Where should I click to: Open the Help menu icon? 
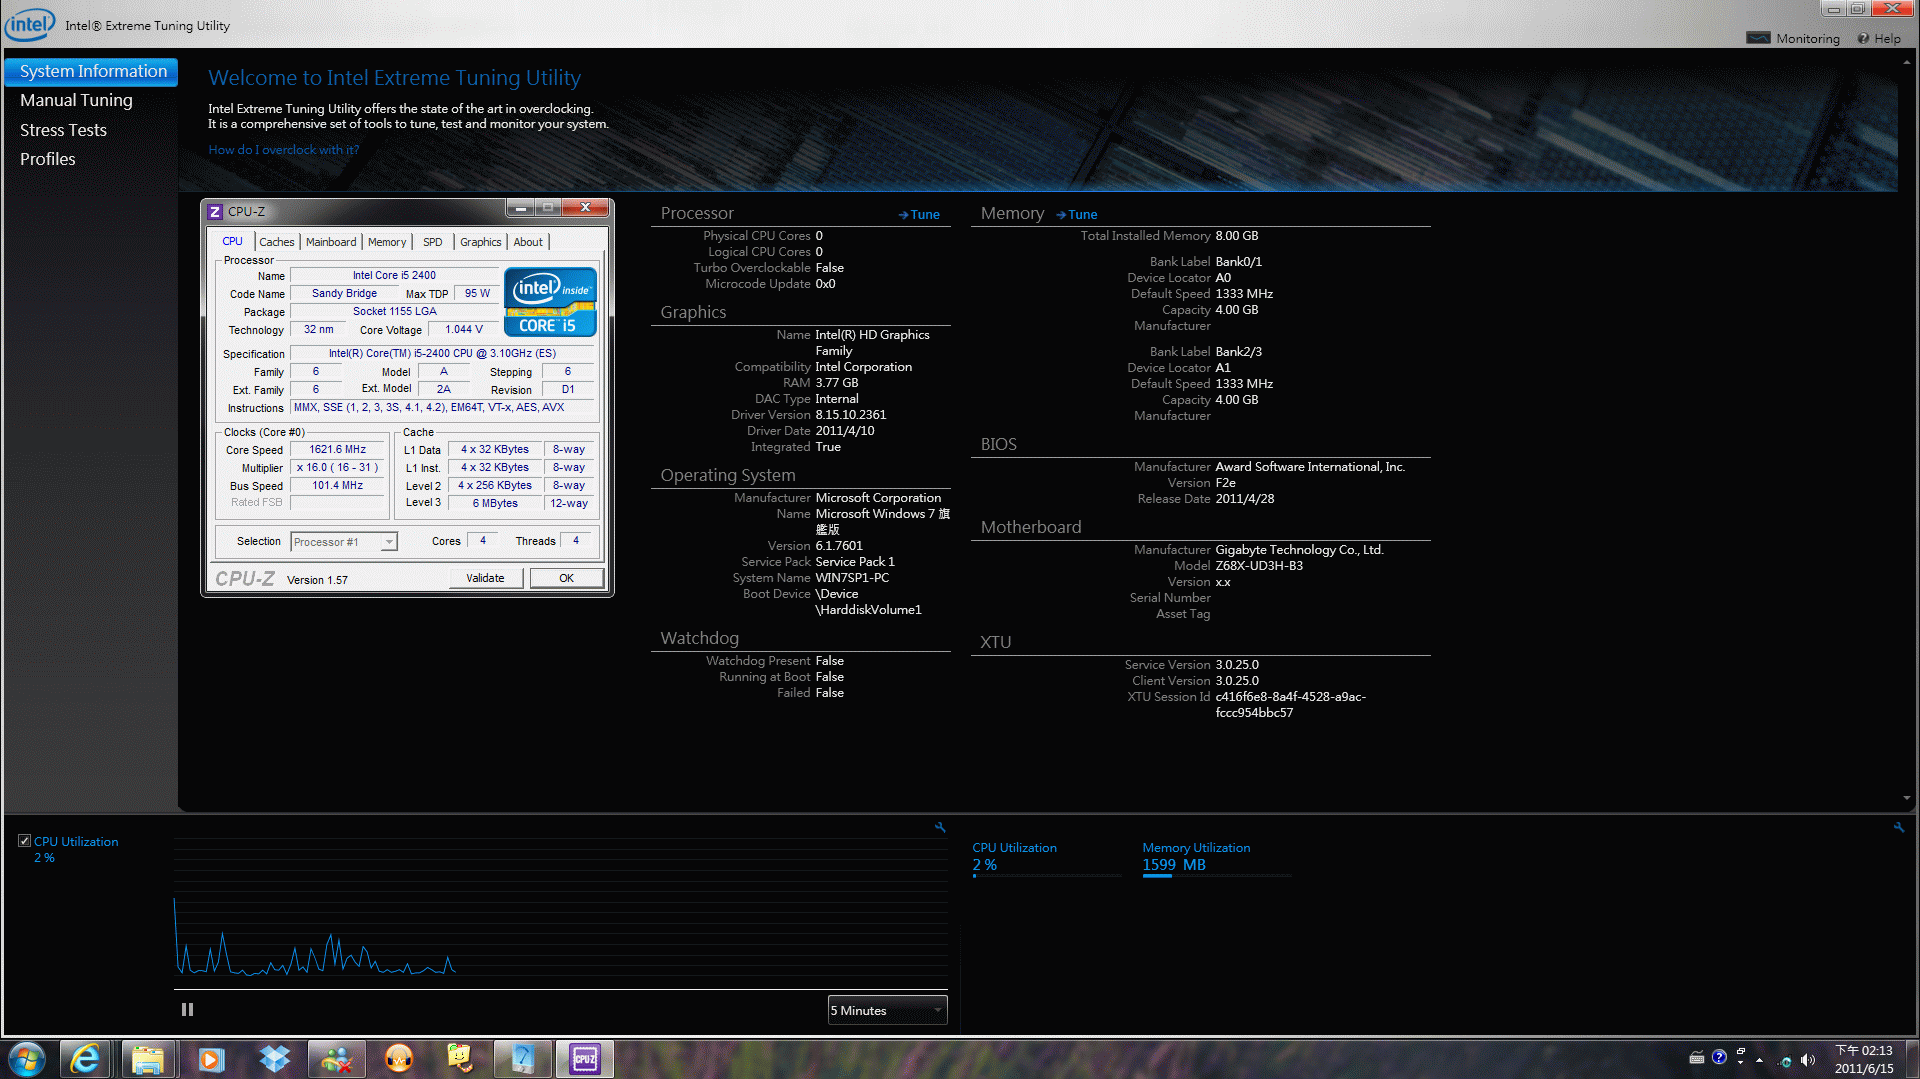(1863, 38)
